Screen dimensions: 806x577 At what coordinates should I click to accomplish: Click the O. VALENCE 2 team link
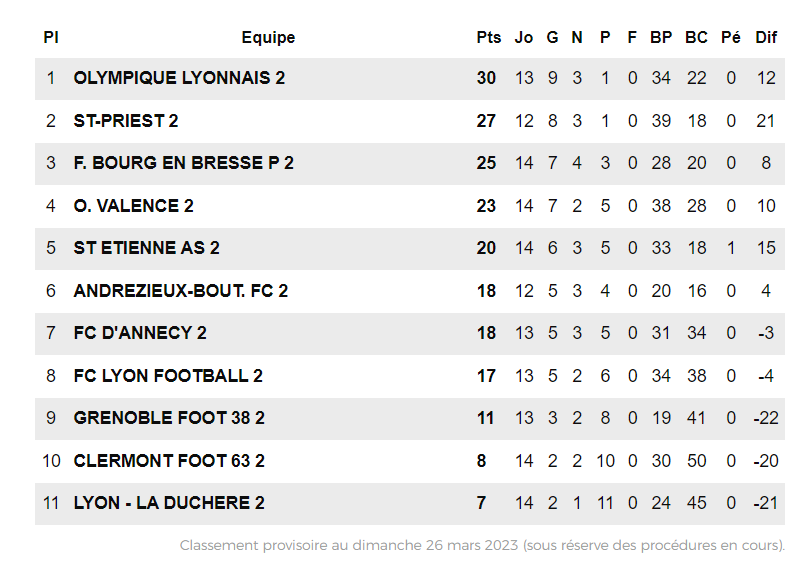(x=133, y=206)
